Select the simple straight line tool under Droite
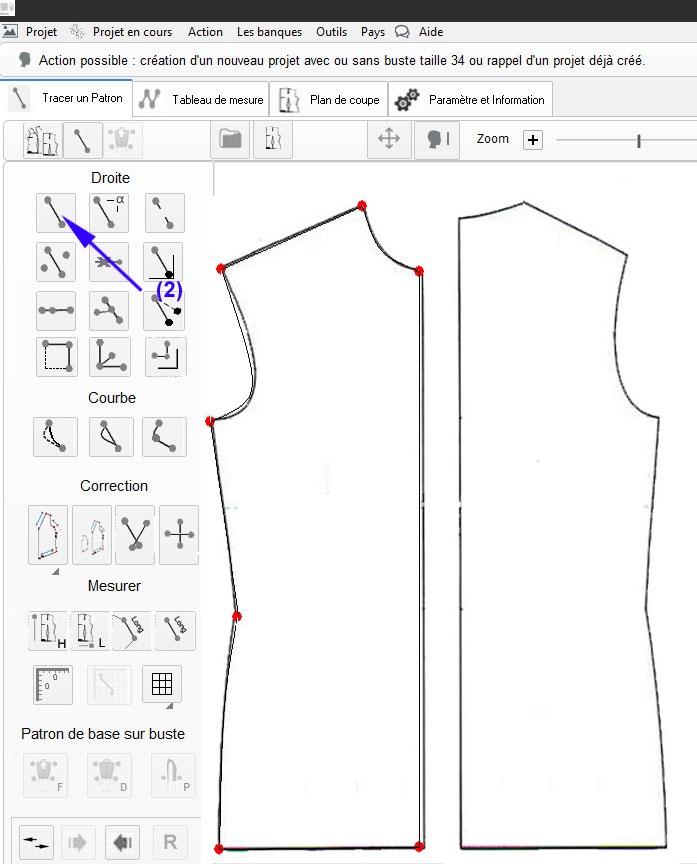 55,212
